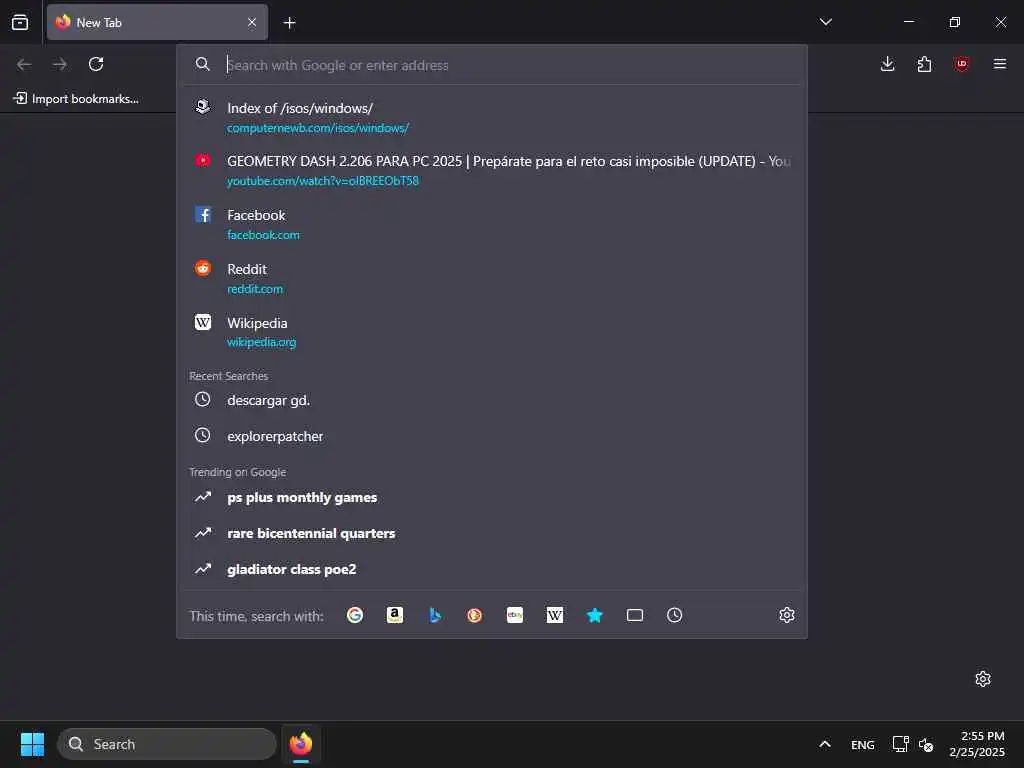Reload the current page
Viewport: 1024px width, 768px height.
coord(96,64)
